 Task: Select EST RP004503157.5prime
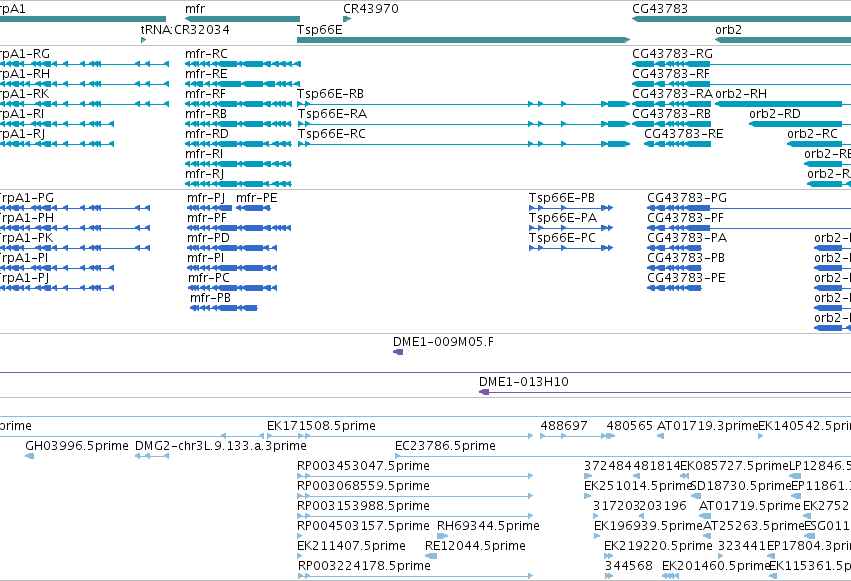pyautogui.click(x=363, y=526)
